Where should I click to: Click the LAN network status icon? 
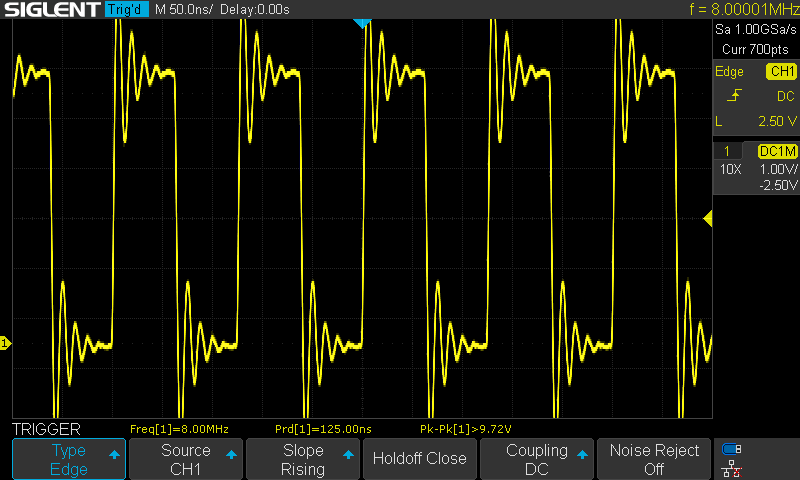[x=732, y=469]
